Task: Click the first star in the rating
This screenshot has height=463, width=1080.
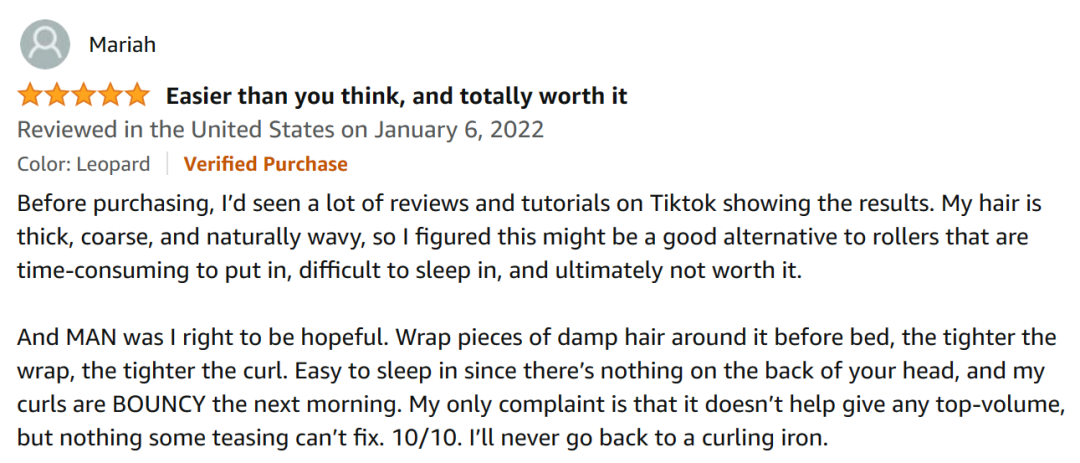Action: [x=30, y=96]
